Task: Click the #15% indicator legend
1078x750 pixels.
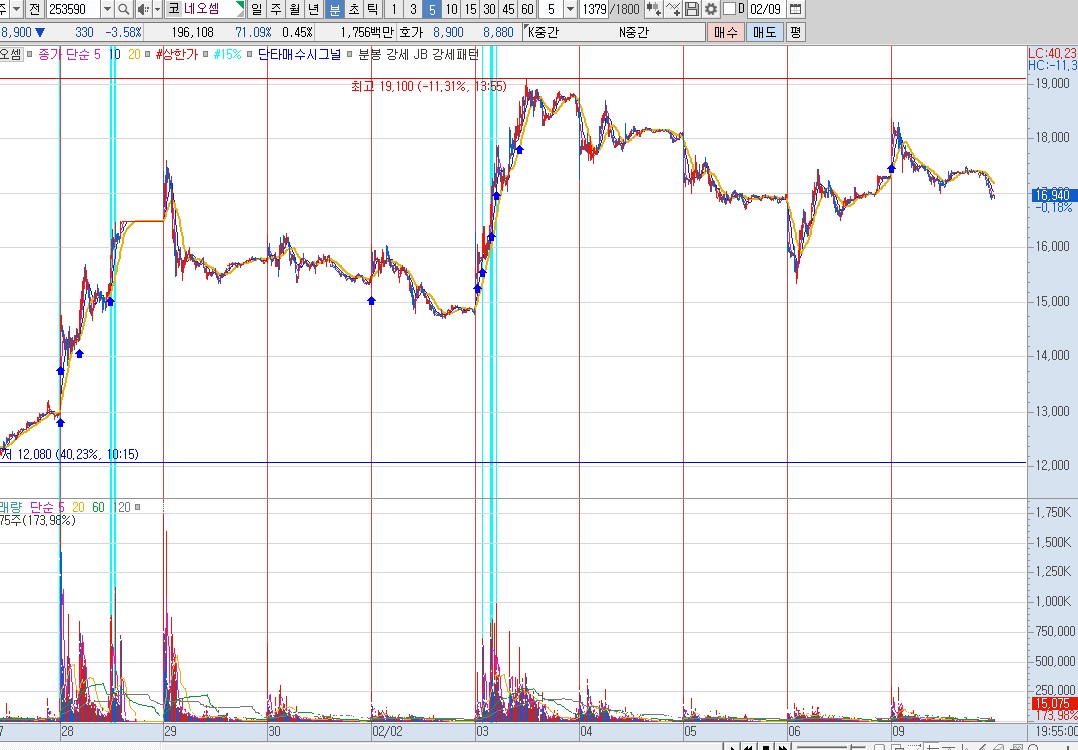Action: (x=228, y=54)
